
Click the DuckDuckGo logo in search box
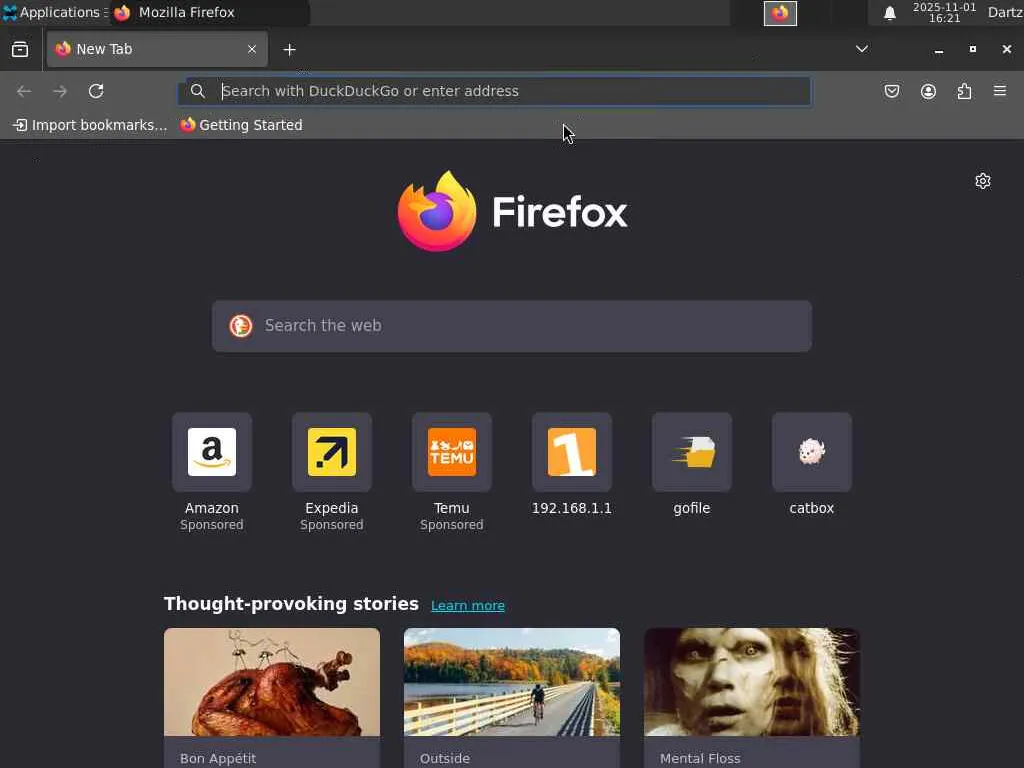pos(241,326)
